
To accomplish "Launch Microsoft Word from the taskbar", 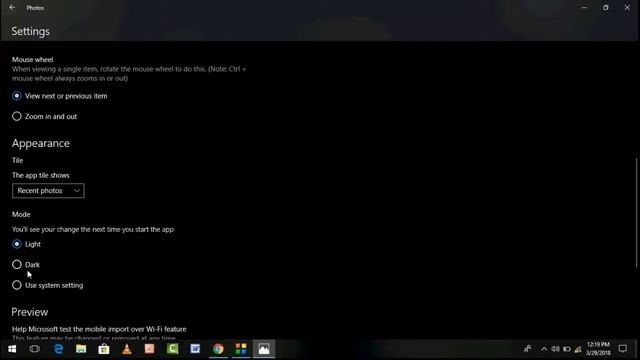I will coord(196,349).
